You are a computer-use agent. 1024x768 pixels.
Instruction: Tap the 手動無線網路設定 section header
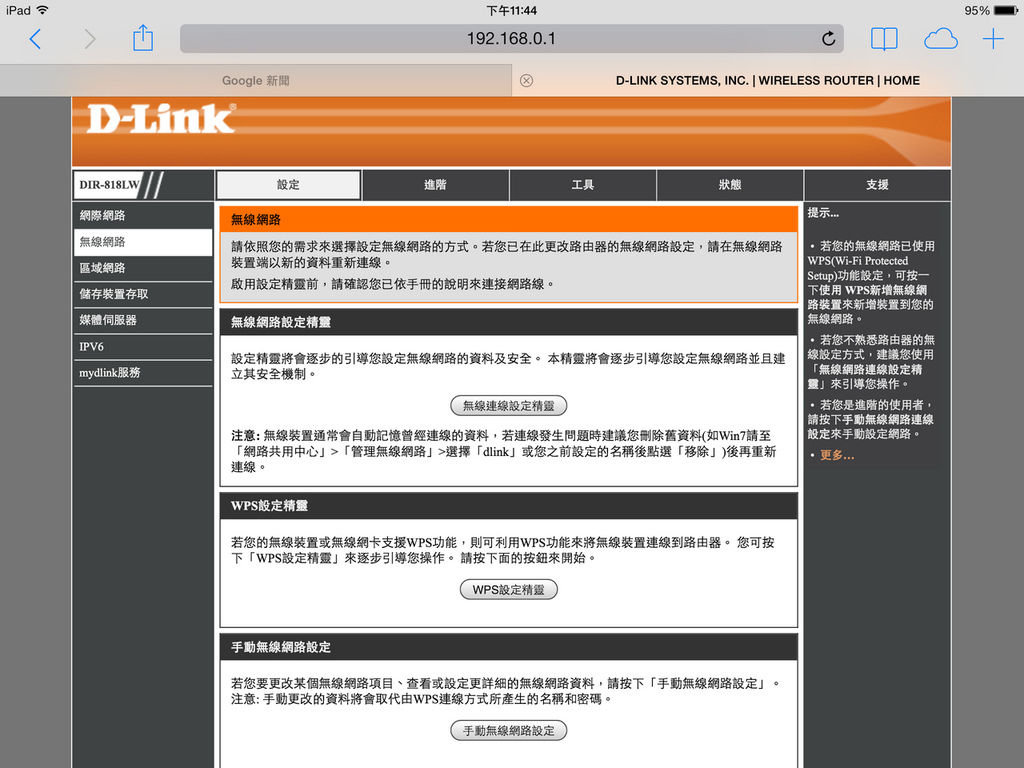coord(509,647)
